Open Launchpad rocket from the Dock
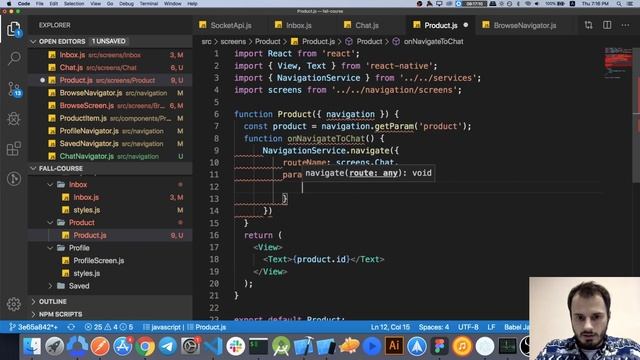This screenshot has width=640, height=360. (x=54, y=346)
